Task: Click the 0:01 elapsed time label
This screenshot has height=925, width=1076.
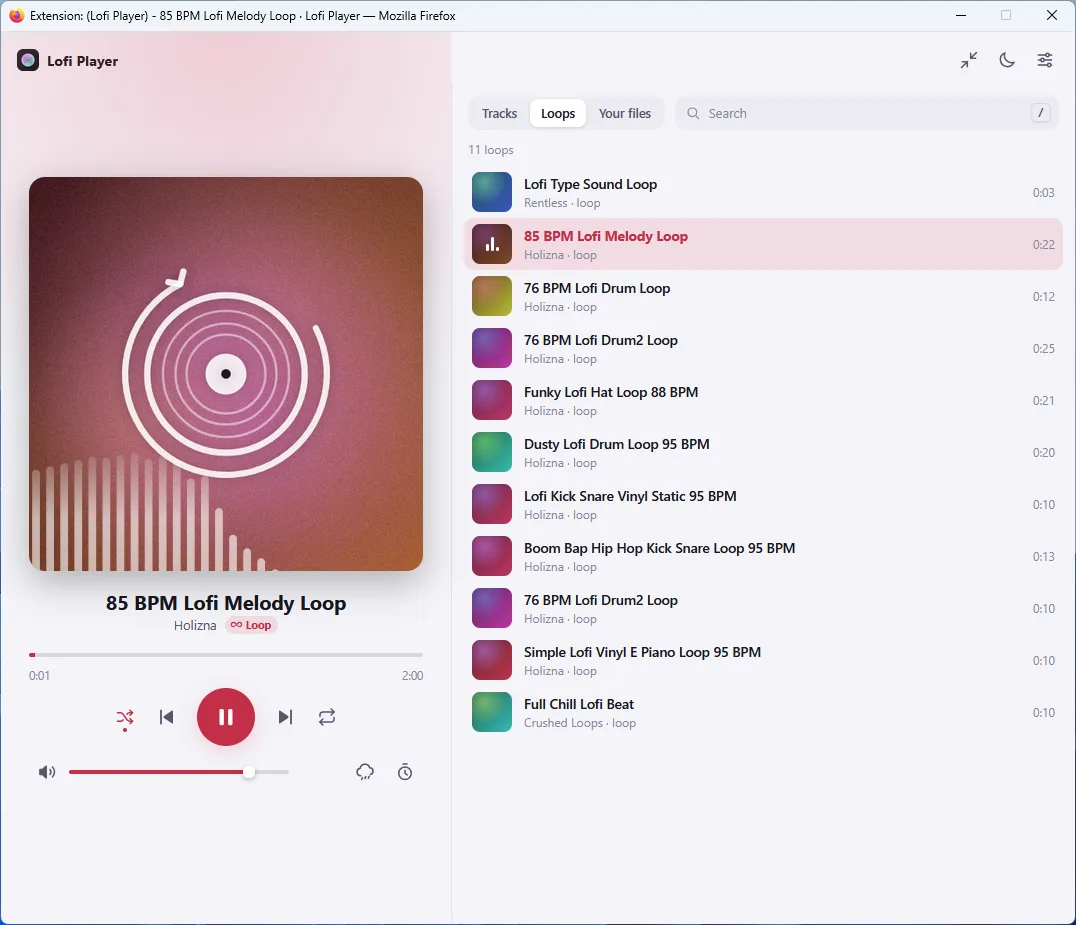Action: pyautogui.click(x=39, y=676)
